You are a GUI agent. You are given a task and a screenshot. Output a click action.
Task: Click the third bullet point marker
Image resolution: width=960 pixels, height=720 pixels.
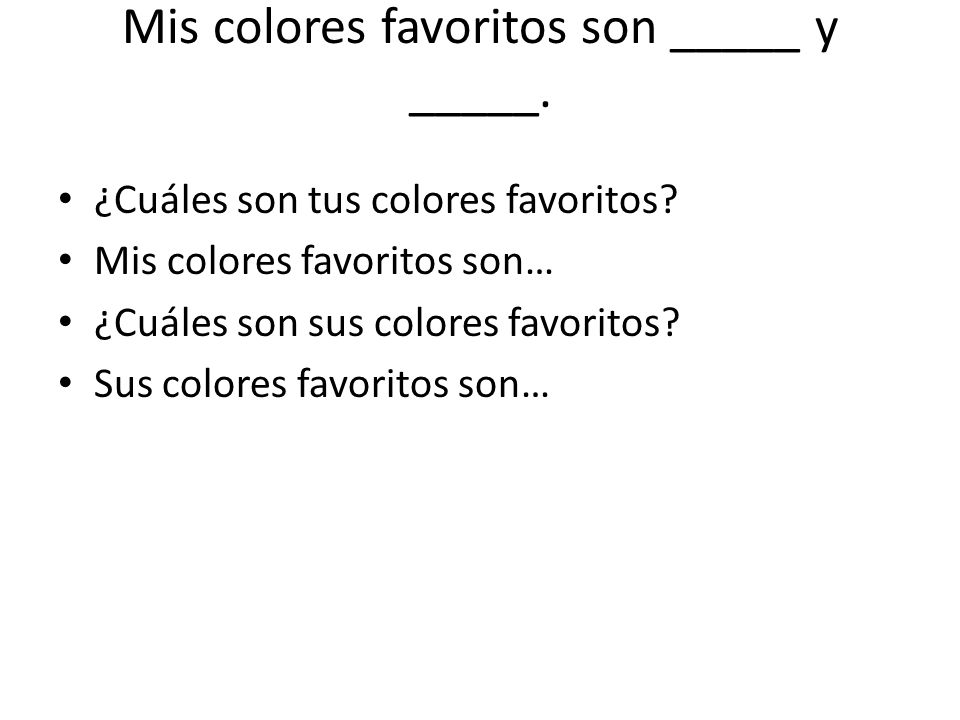(66, 321)
